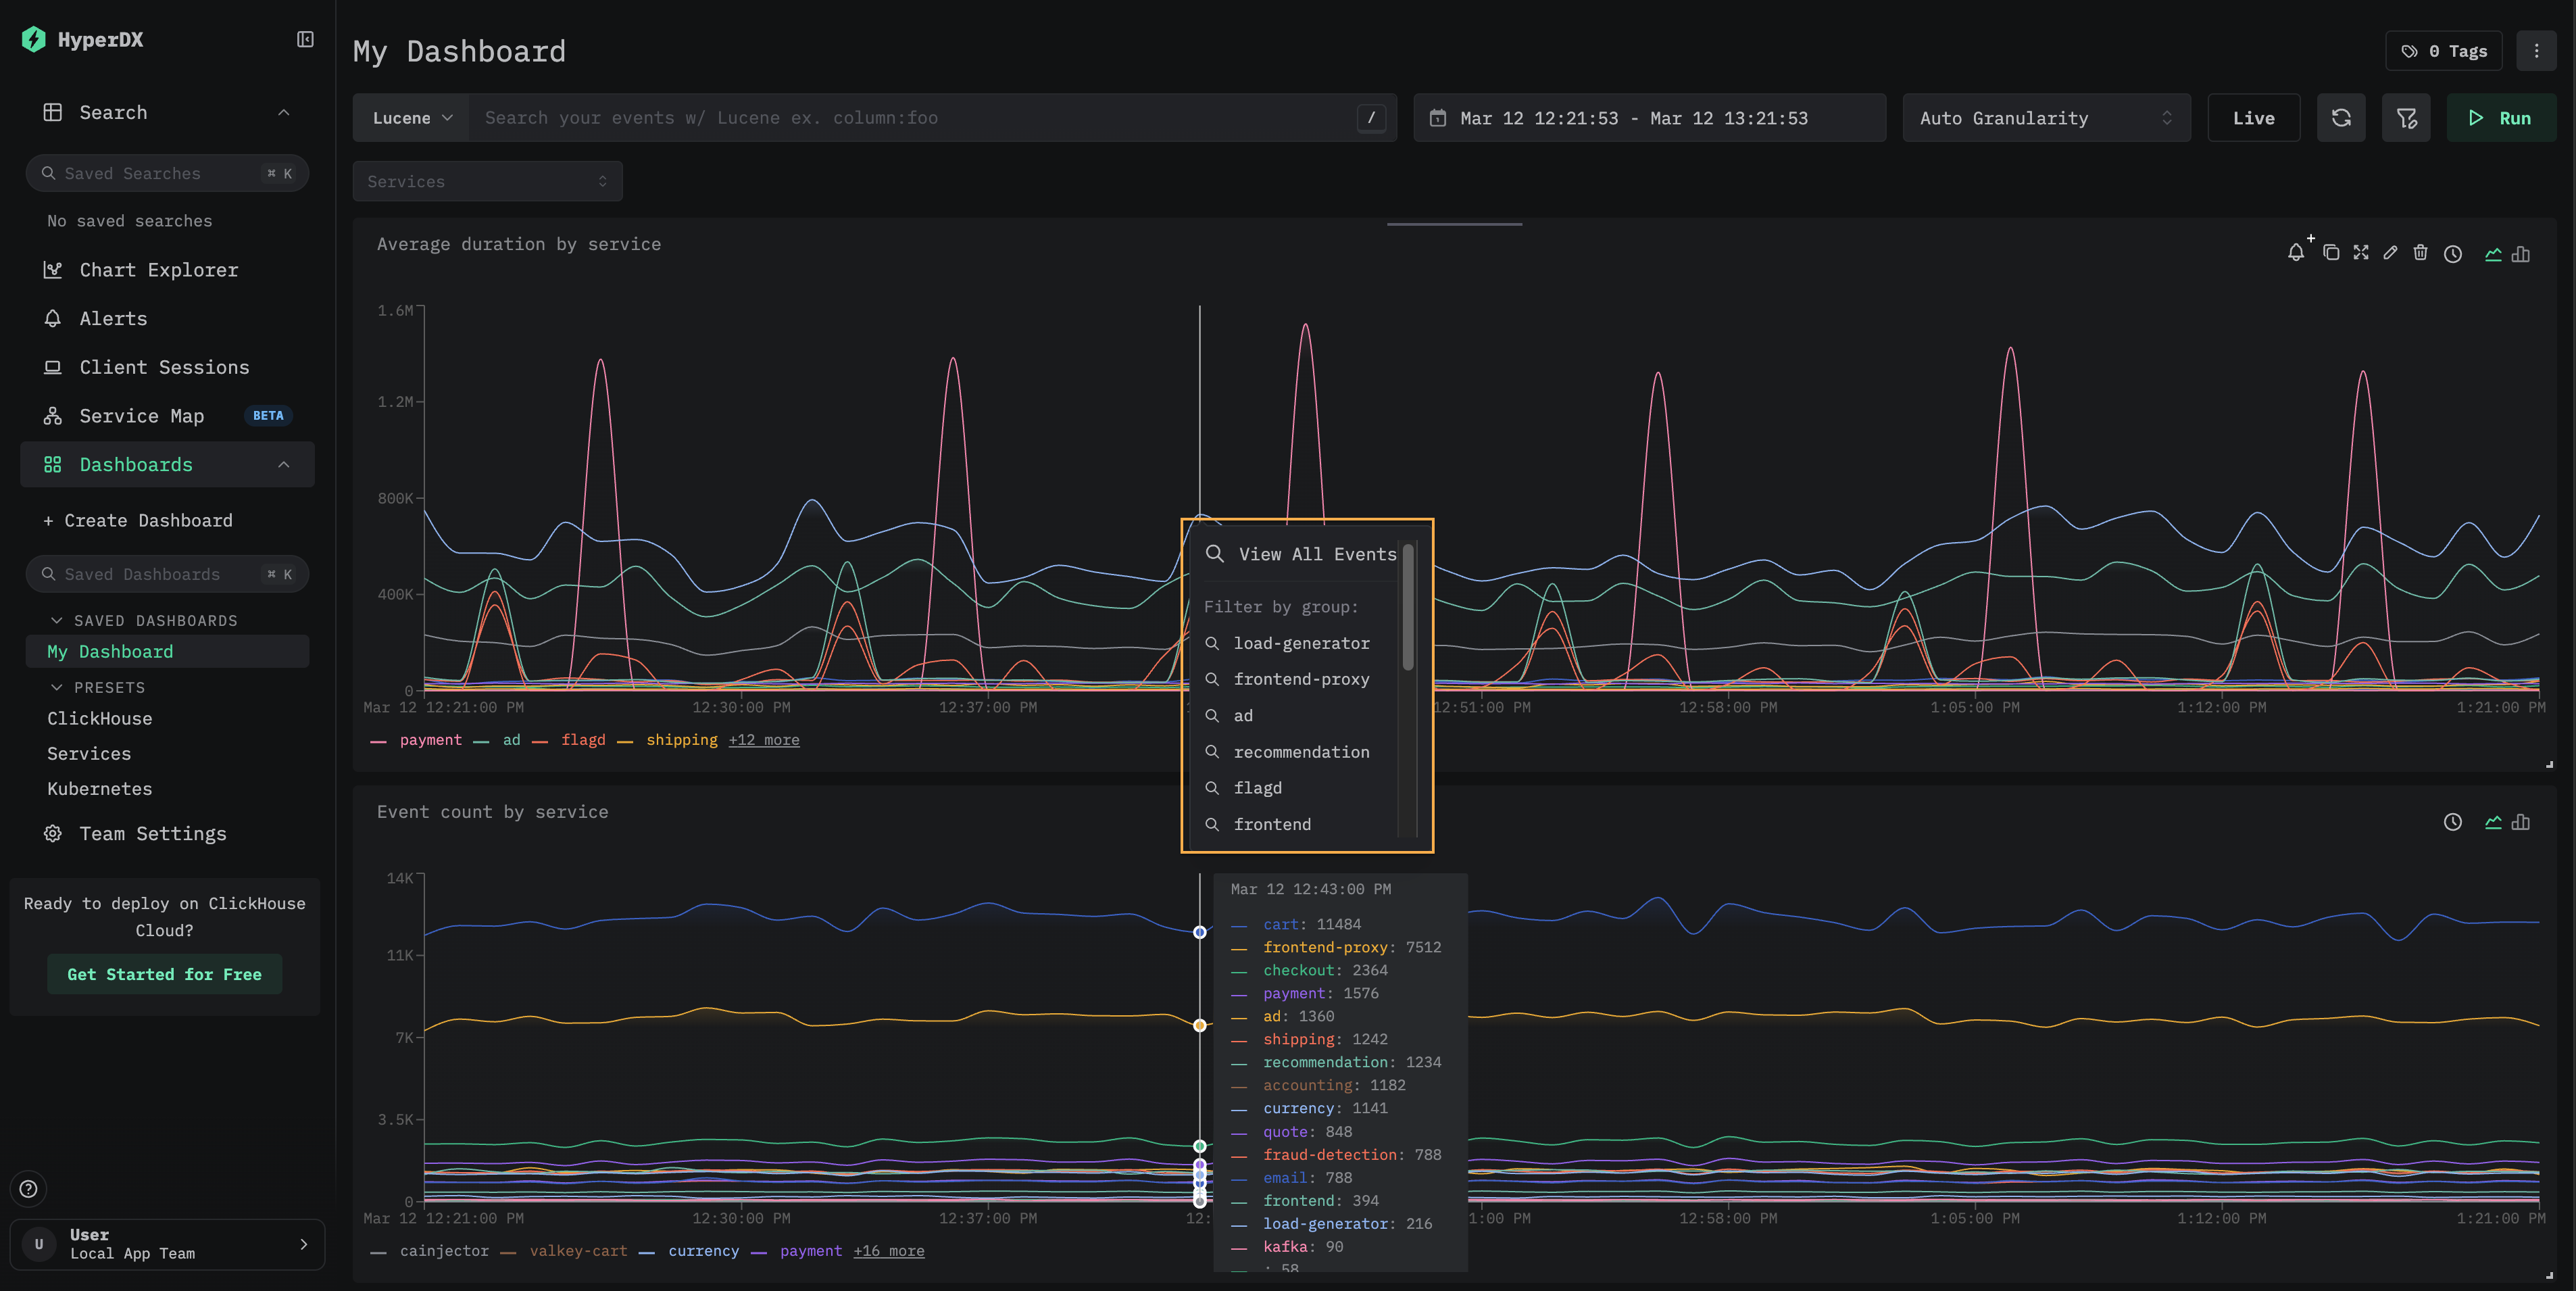This screenshot has height=1291, width=2576.
Task: Toggle Live mode on
Action: click(x=2253, y=118)
